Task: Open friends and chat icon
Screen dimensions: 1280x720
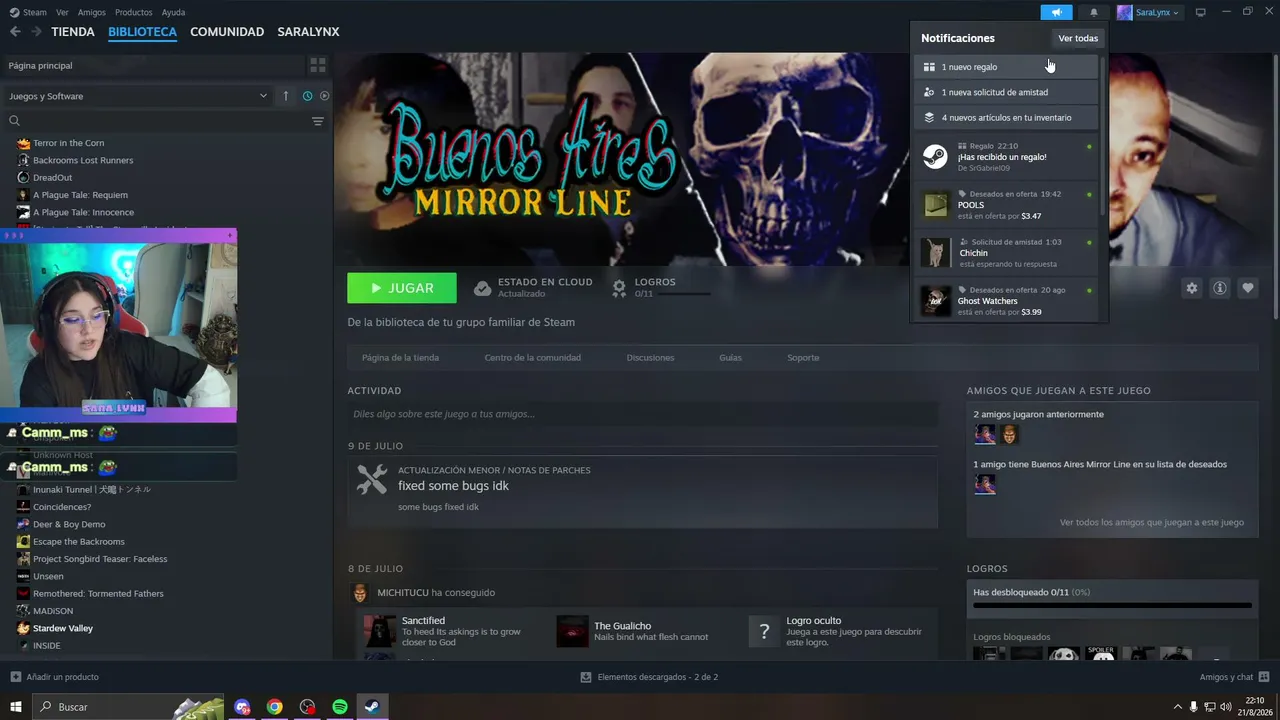Action: [x=1264, y=677]
